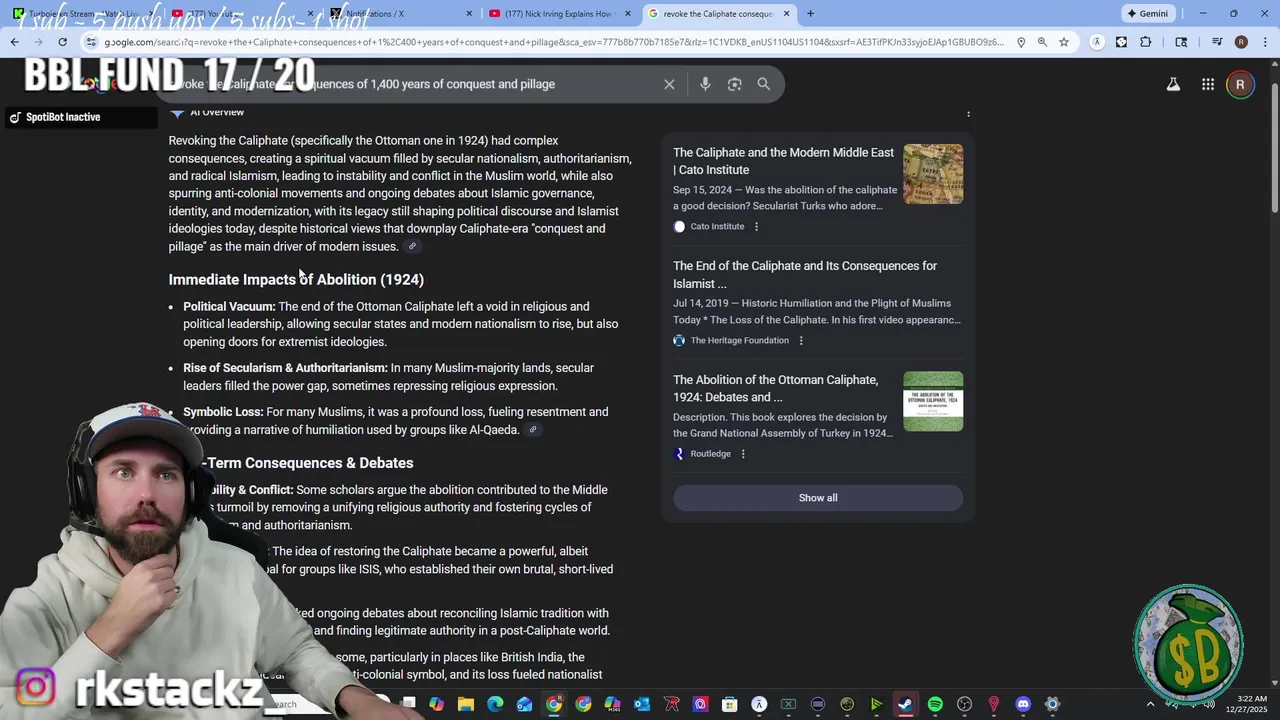Open the Routledge book cover thumbnail
Viewport: 1280px width, 720px height.
[933, 401]
